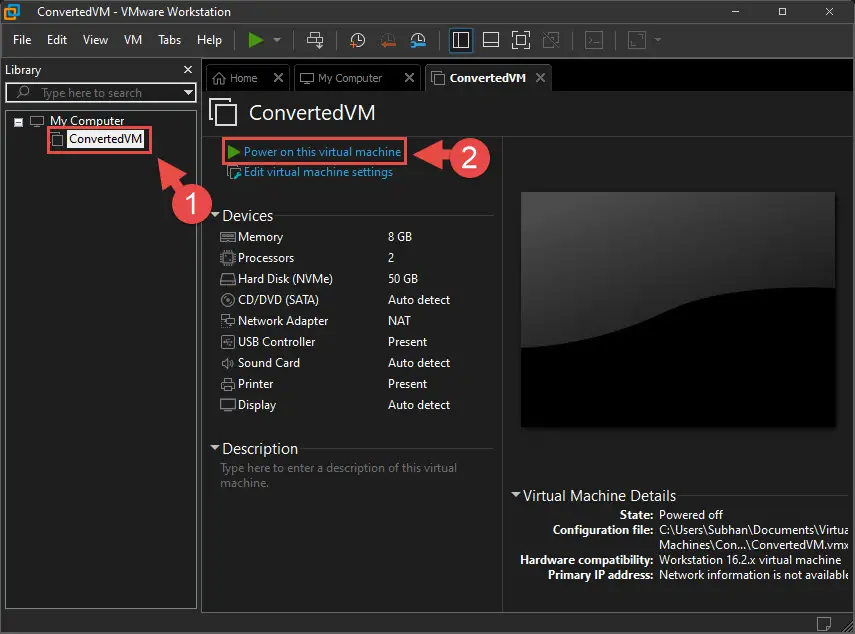Viewport: 855px width, 634px height.
Task: Select the Processors device row
Action: tap(266, 258)
